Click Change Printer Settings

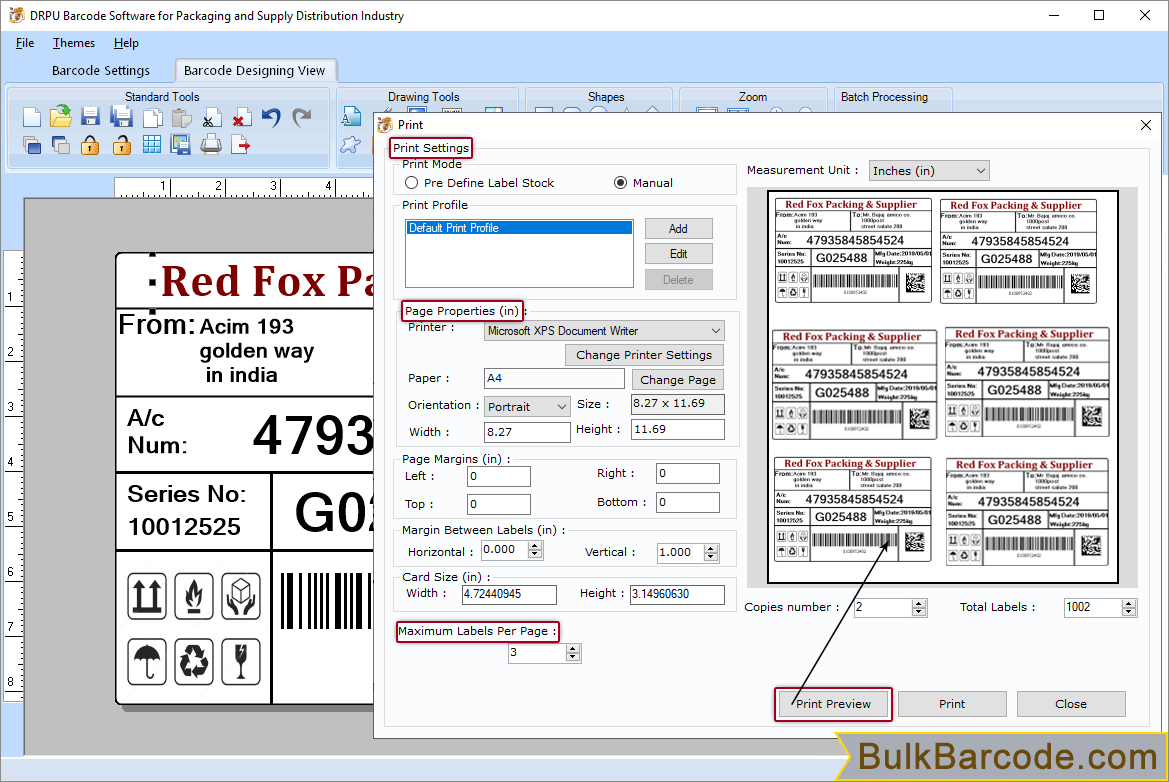click(644, 355)
